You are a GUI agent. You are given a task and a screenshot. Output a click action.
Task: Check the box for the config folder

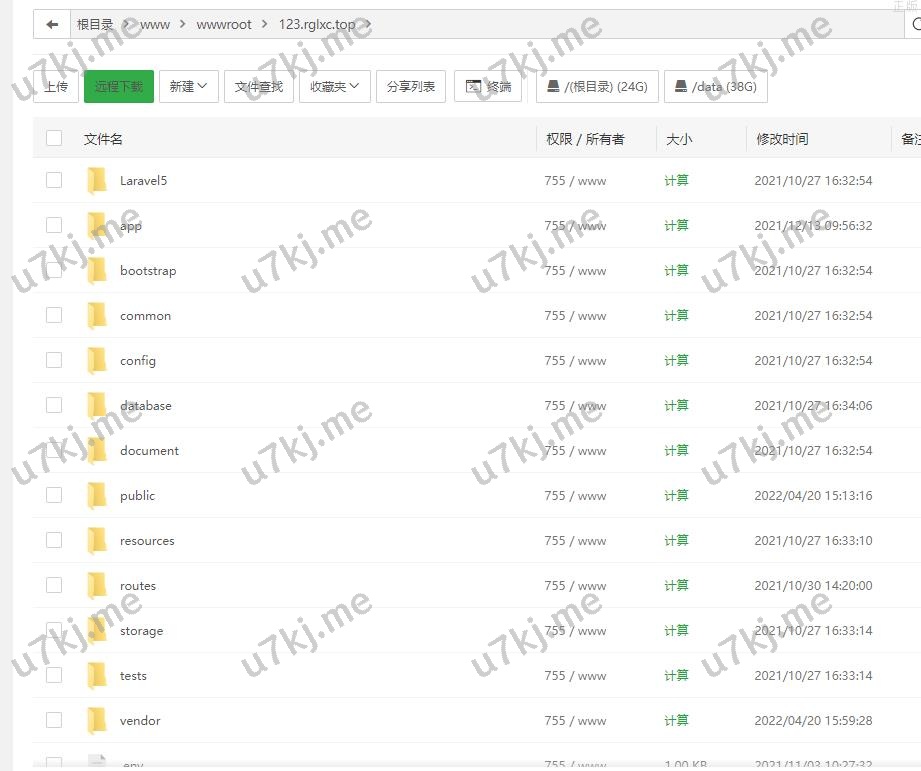tap(54, 360)
